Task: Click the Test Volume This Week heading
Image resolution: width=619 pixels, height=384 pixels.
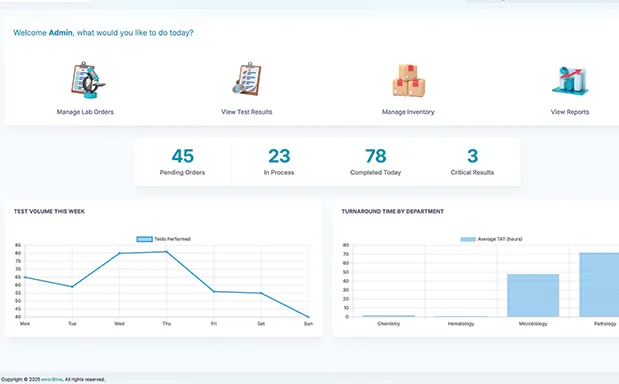Action: click(x=49, y=212)
